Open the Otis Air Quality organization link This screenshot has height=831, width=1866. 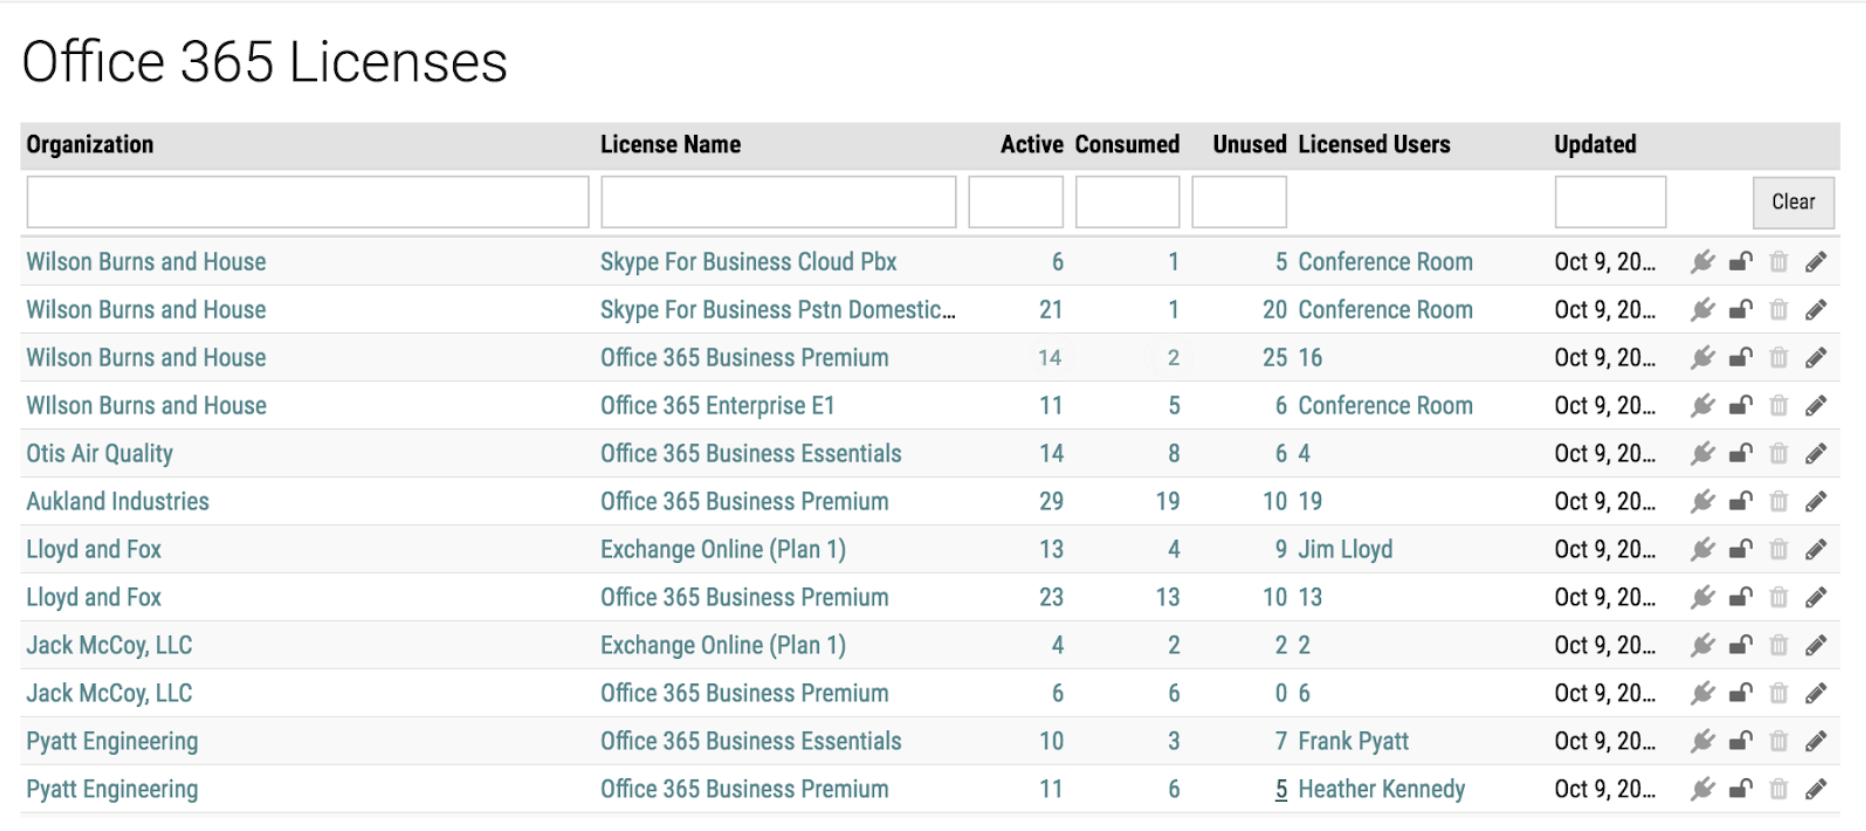tap(100, 454)
